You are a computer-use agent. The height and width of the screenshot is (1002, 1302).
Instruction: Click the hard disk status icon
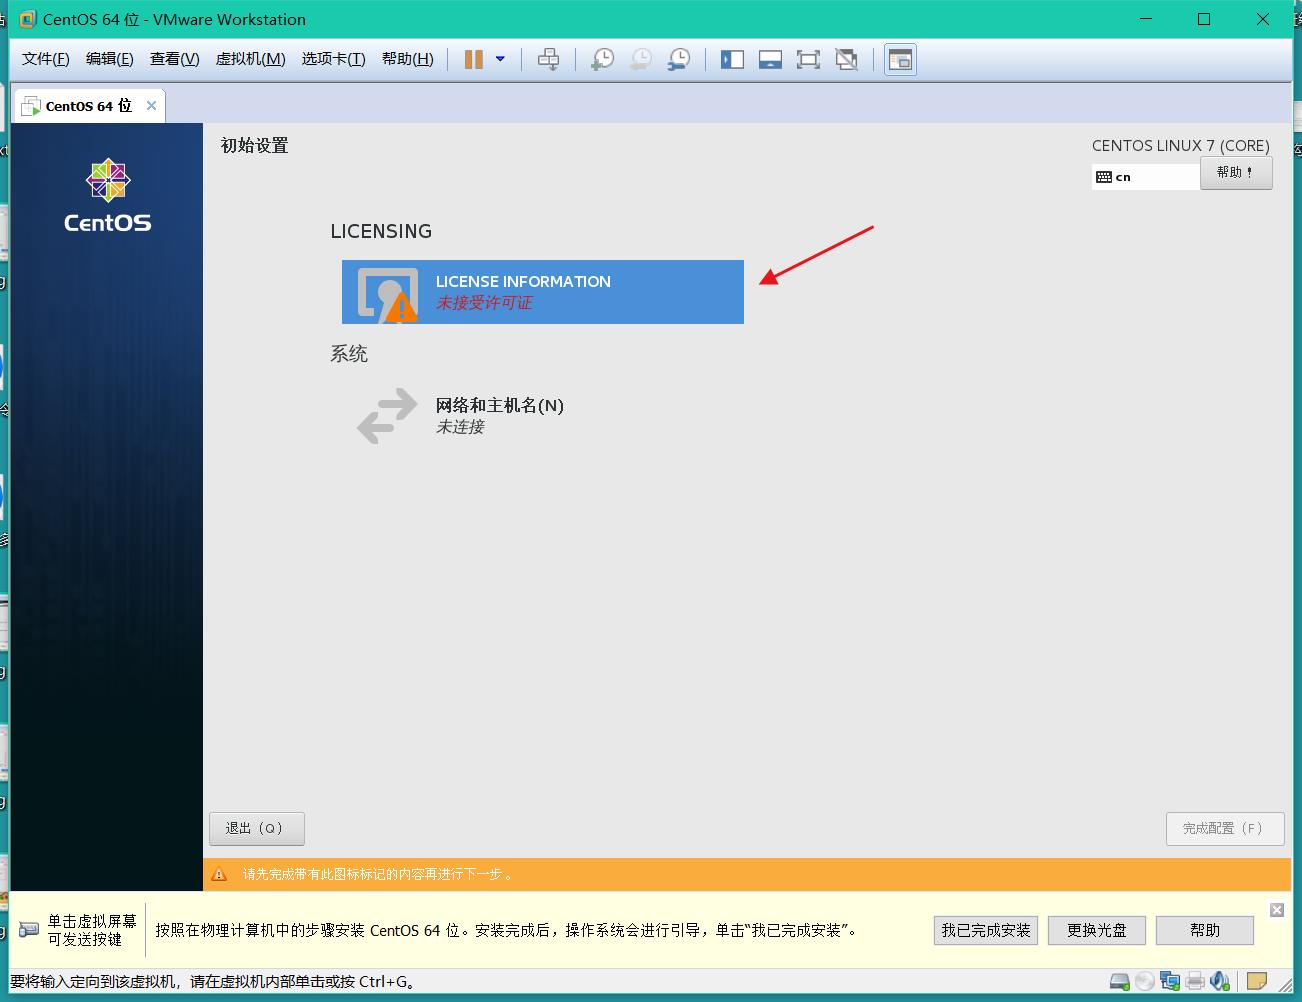[1120, 981]
